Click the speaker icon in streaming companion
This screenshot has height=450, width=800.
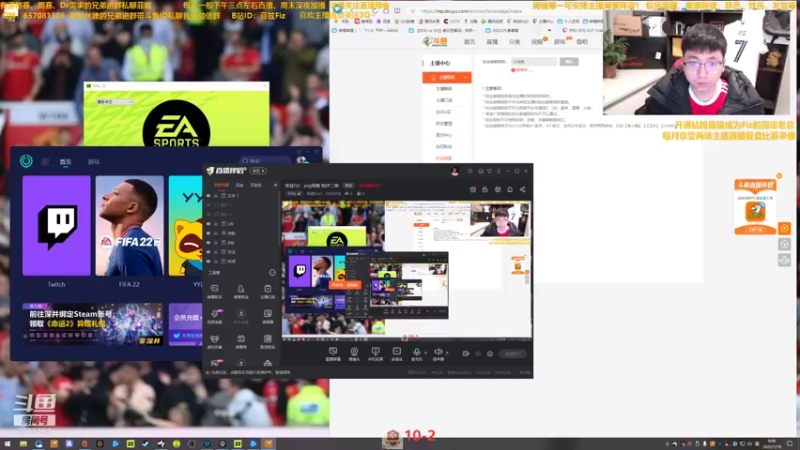438,352
